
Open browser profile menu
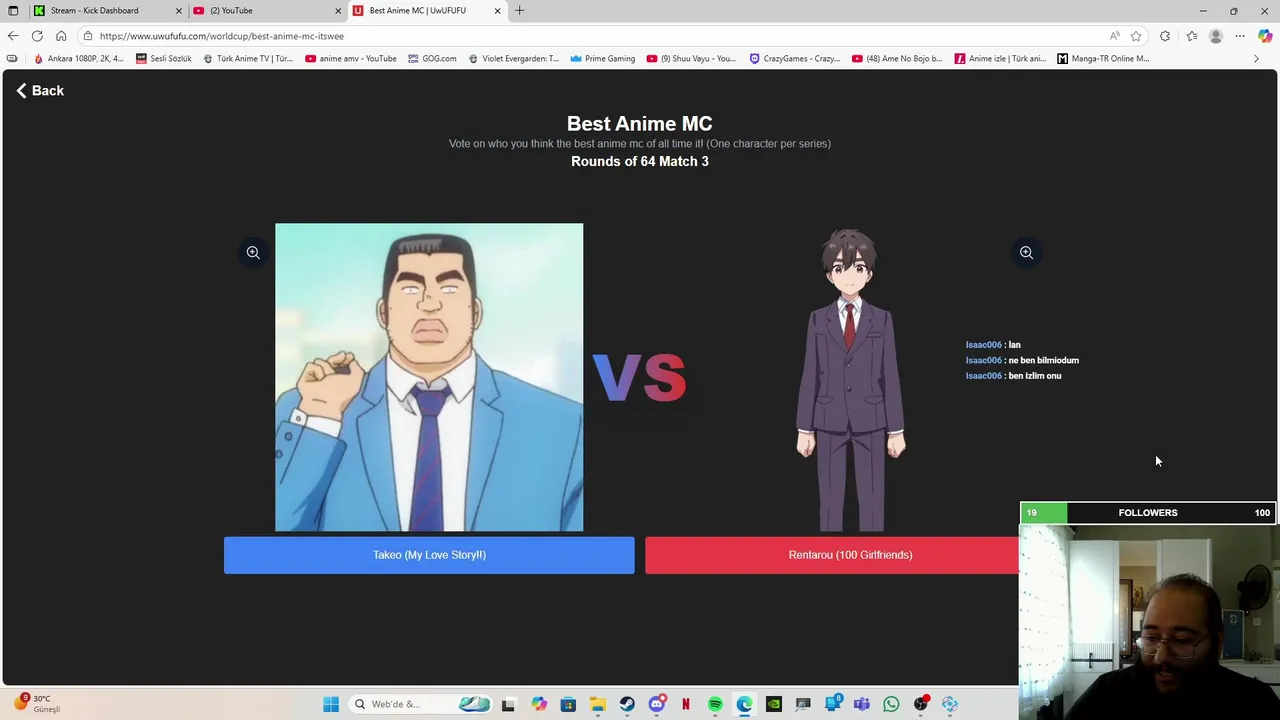coord(1216,36)
